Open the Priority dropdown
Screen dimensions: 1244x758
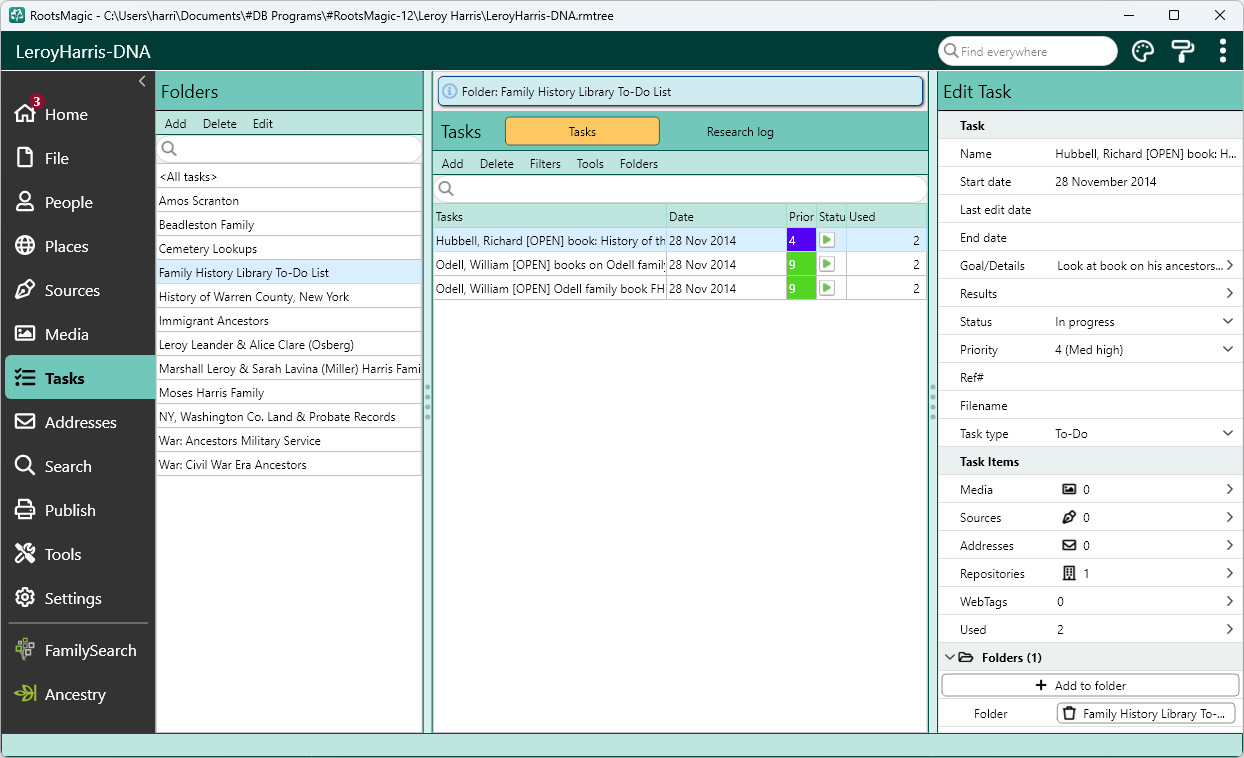(x=1228, y=350)
